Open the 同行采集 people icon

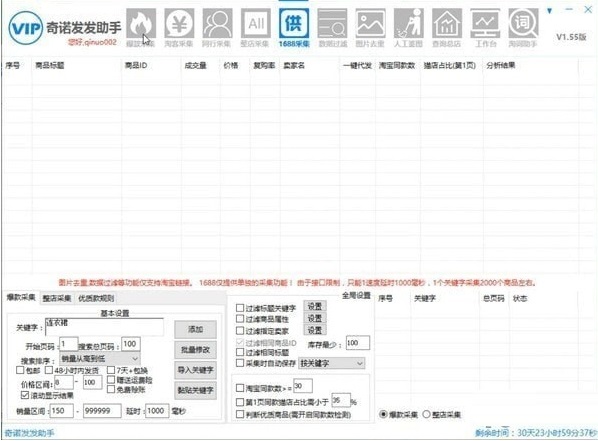(x=217, y=24)
